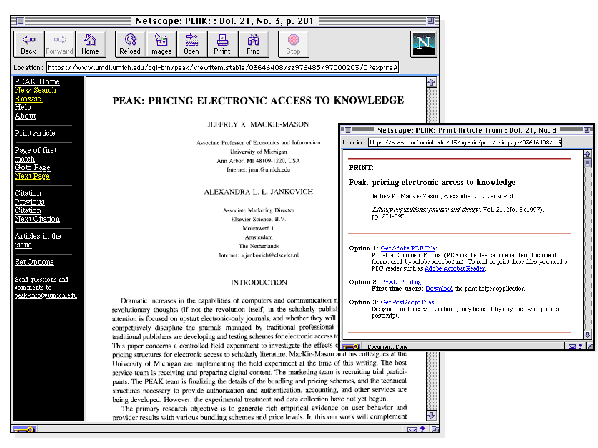598x448 pixels.
Task: Click the Open location toolbar icon
Action: (x=191, y=44)
